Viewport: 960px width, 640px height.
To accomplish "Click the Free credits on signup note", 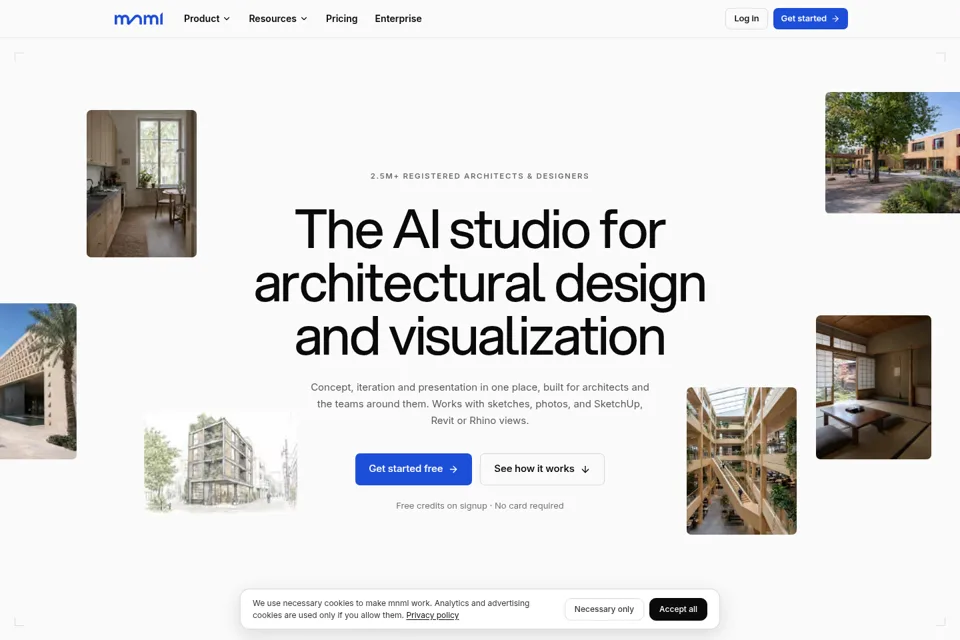I will (480, 506).
